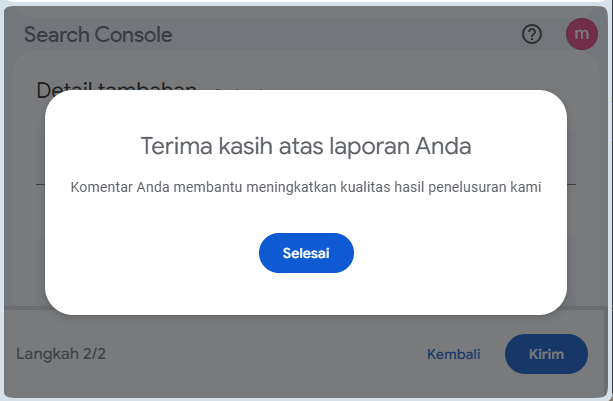Click the Terima kasih atas laporan Anda heading
Screen dimensions: 613x401
[x=306, y=147]
